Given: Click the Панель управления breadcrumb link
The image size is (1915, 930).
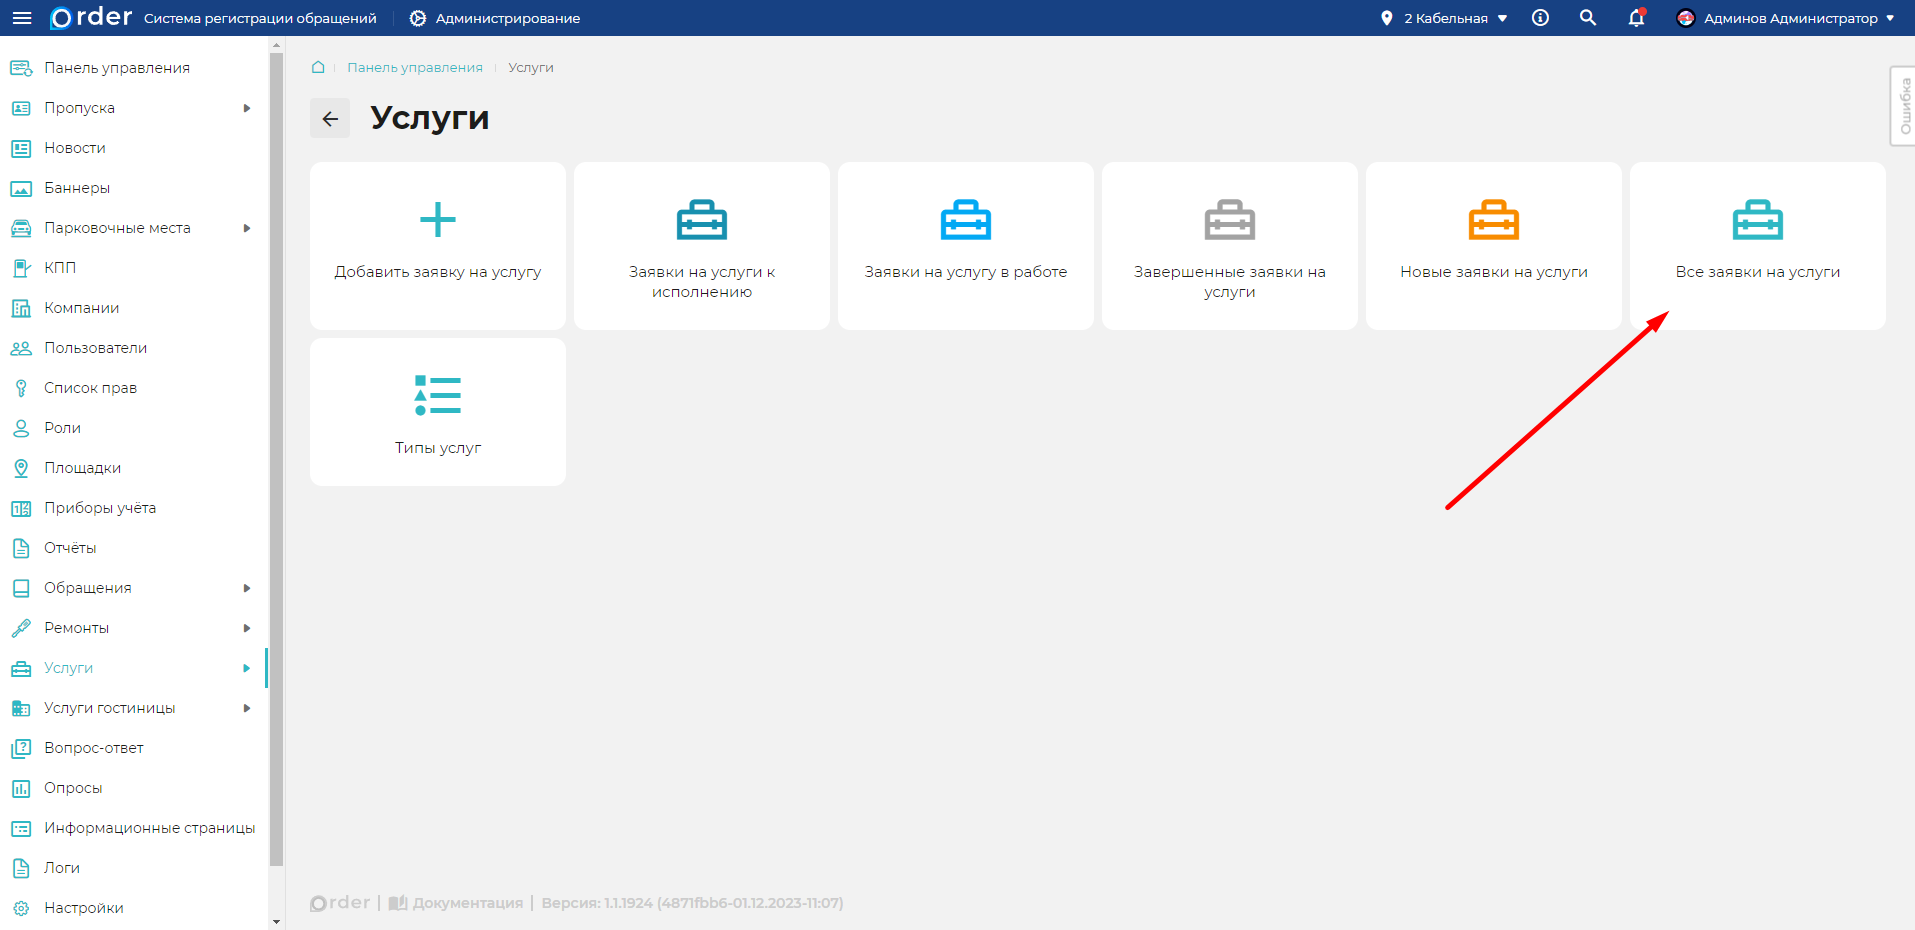Looking at the screenshot, I should point(415,67).
